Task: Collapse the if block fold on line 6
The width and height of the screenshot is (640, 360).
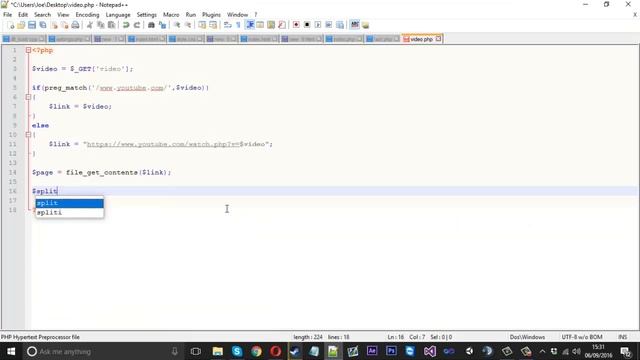Action: [28, 97]
